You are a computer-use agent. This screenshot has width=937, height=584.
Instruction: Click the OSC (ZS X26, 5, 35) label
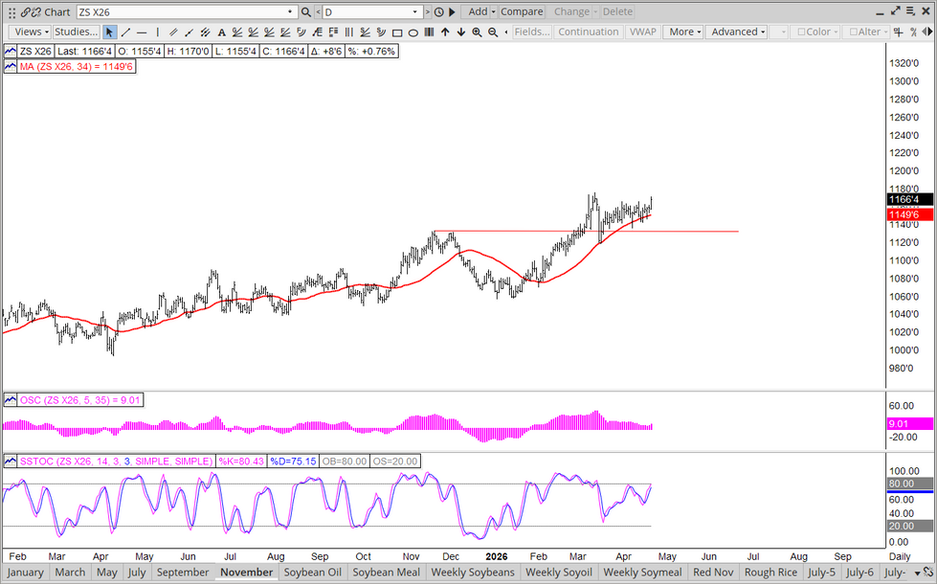click(x=81, y=400)
